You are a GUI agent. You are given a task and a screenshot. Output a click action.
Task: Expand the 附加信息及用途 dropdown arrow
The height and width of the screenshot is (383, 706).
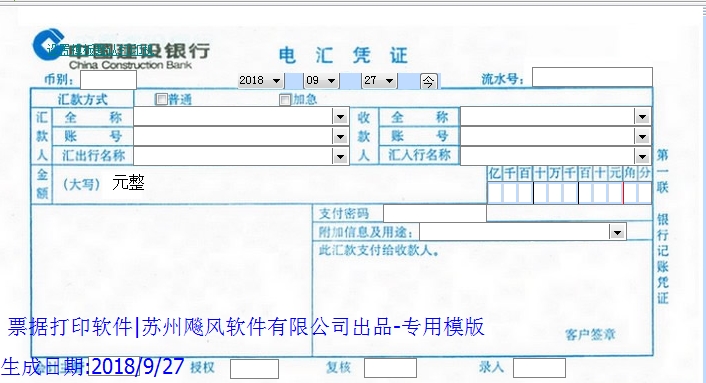[x=617, y=232]
